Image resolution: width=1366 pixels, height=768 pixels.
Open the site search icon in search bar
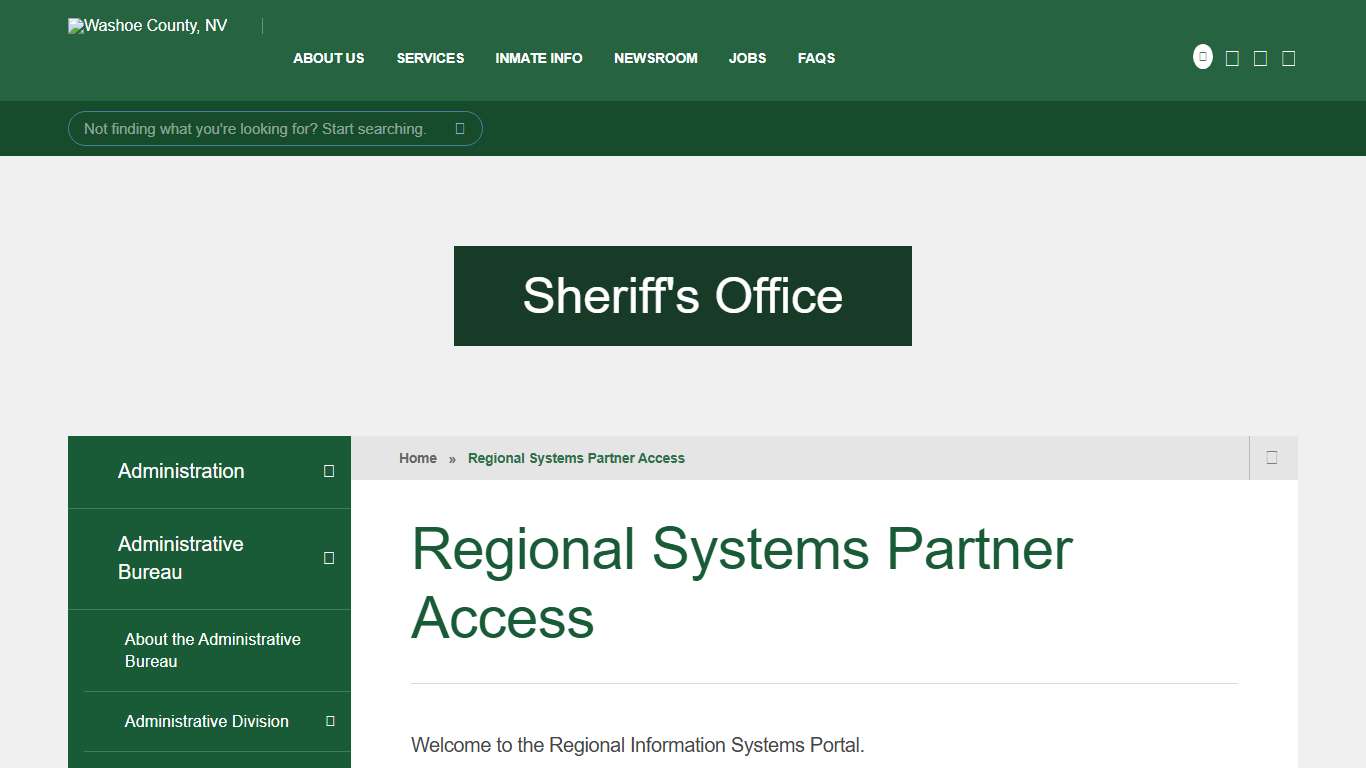pos(459,128)
